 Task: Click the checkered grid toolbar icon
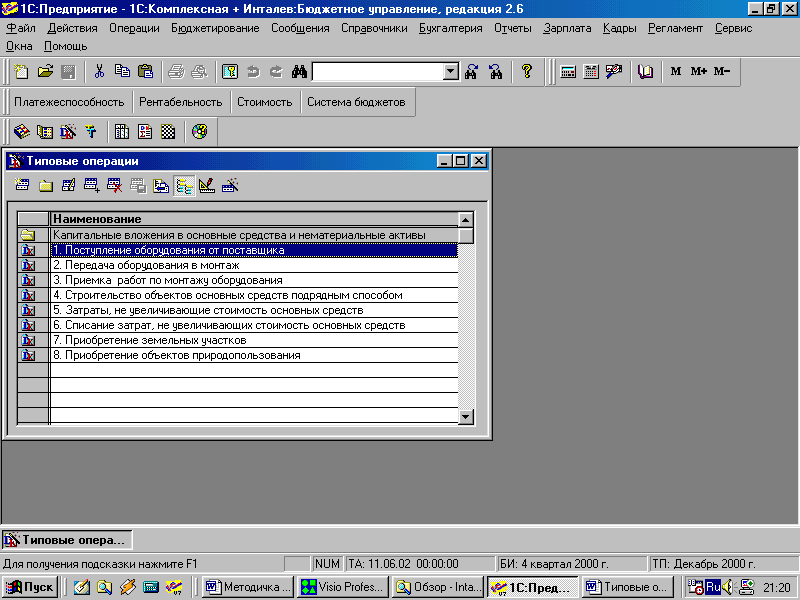coord(168,132)
